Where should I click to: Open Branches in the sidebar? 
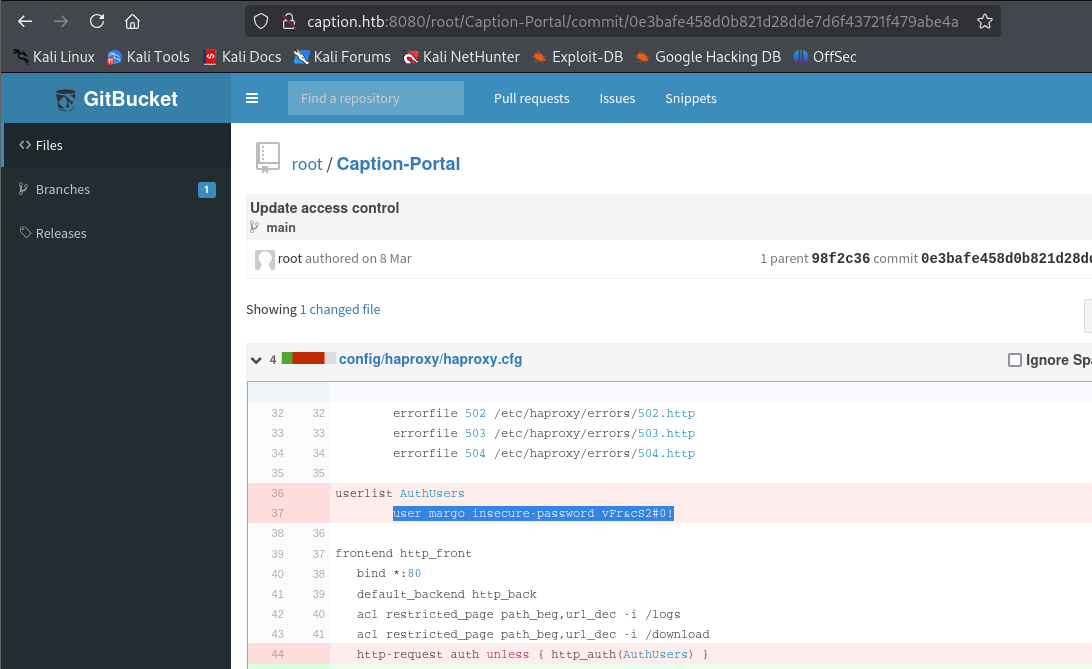[62, 189]
